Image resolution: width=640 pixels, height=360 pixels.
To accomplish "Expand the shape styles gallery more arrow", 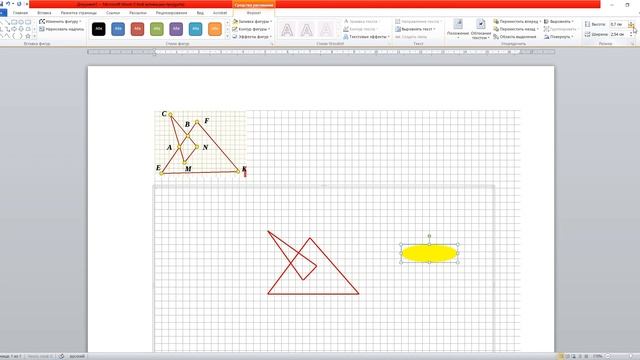I will coord(227,36).
